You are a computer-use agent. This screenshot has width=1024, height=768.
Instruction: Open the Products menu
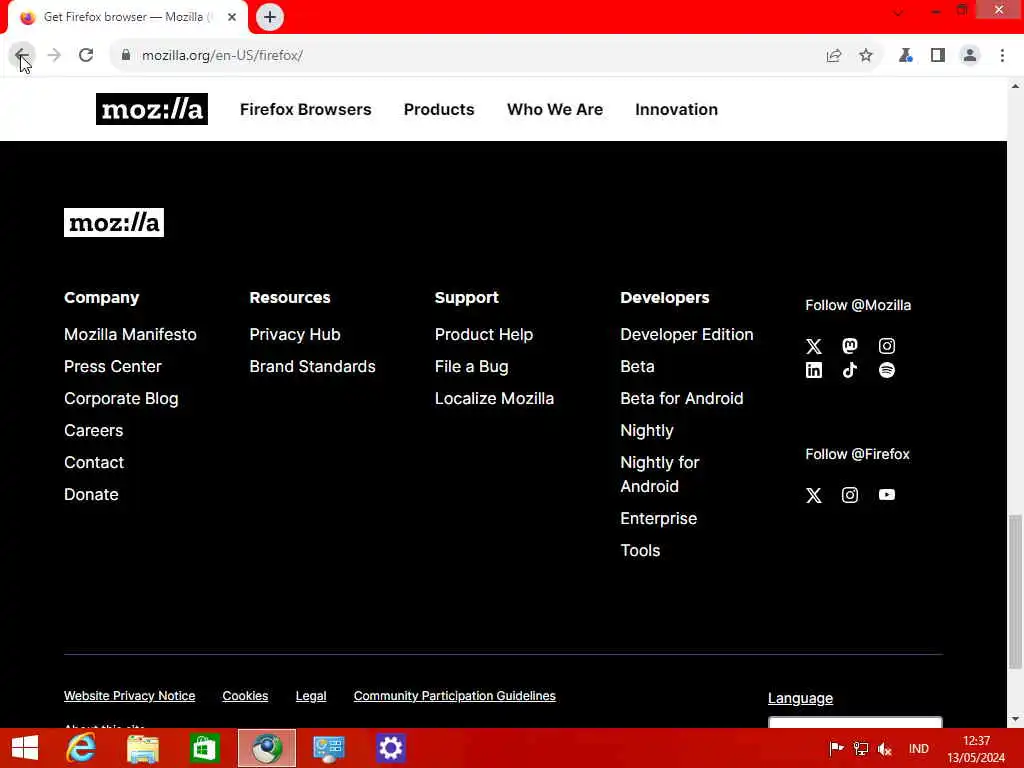coord(439,109)
